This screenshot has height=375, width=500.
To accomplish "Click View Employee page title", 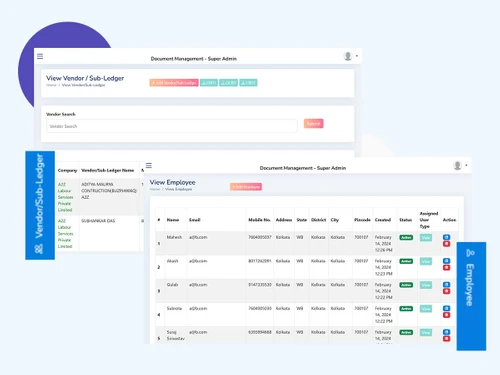I will click(172, 182).
